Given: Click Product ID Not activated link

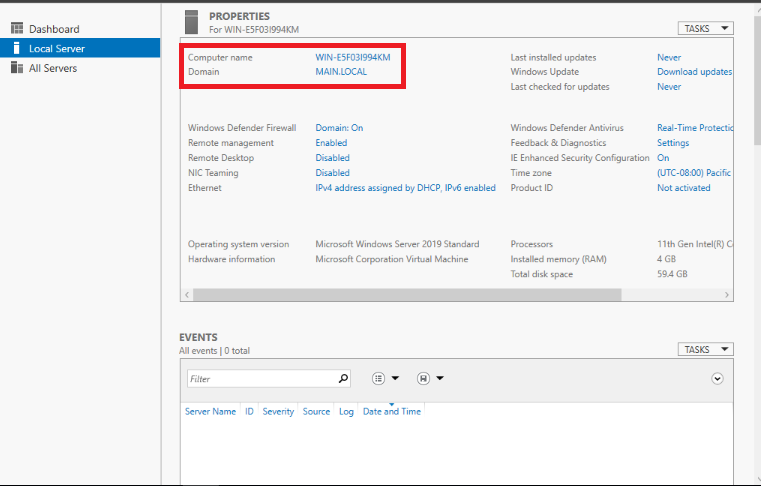Looking at the screenshot, I should point(683,188).
